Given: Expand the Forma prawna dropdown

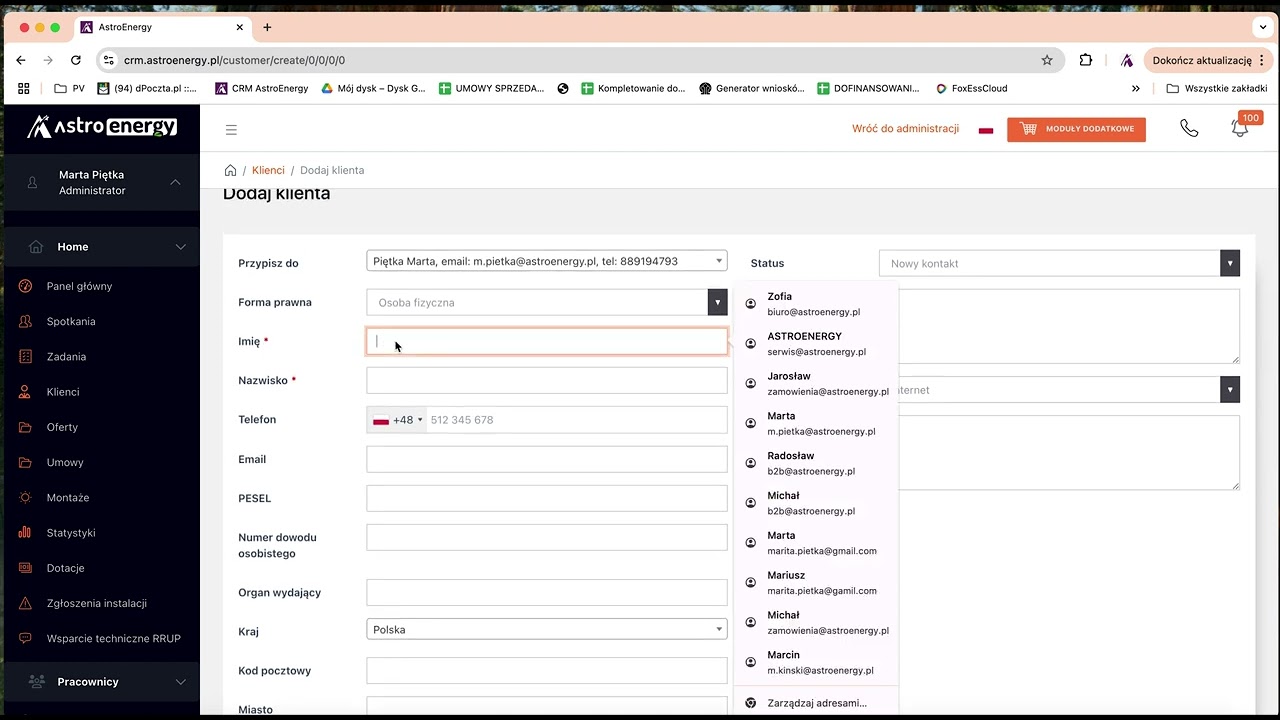Looking at the screenshot, I should (x=717, y=302).
